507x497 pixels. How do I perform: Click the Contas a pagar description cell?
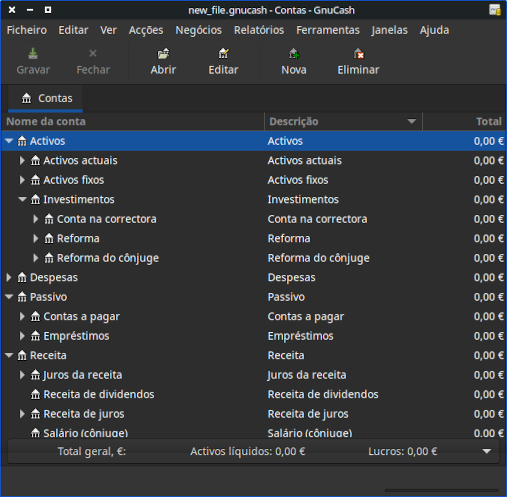coord(306,317)
